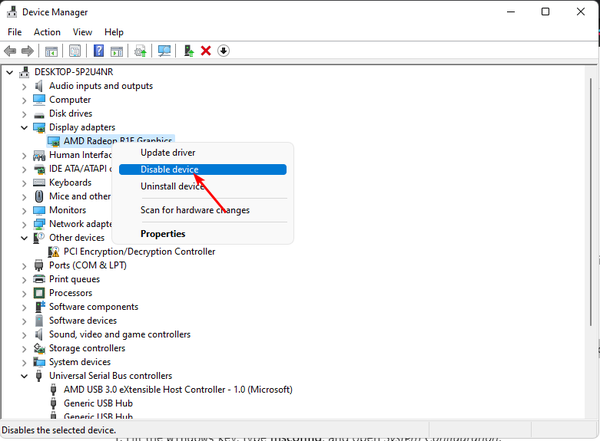Click the Storage controllers icon
600x441 pixels.
click(39, 348)
